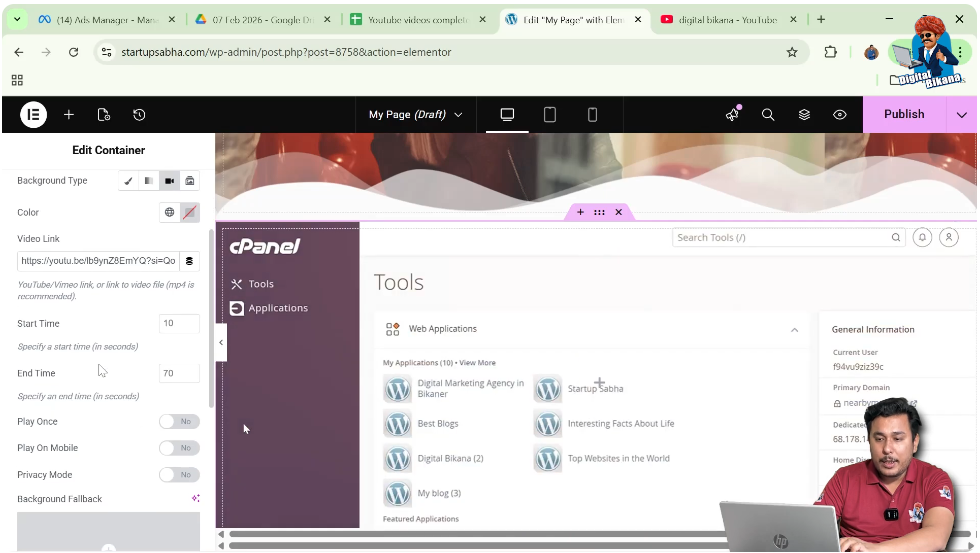Click the Publish button
Viewport: 980px width, 553px height.
903,115
